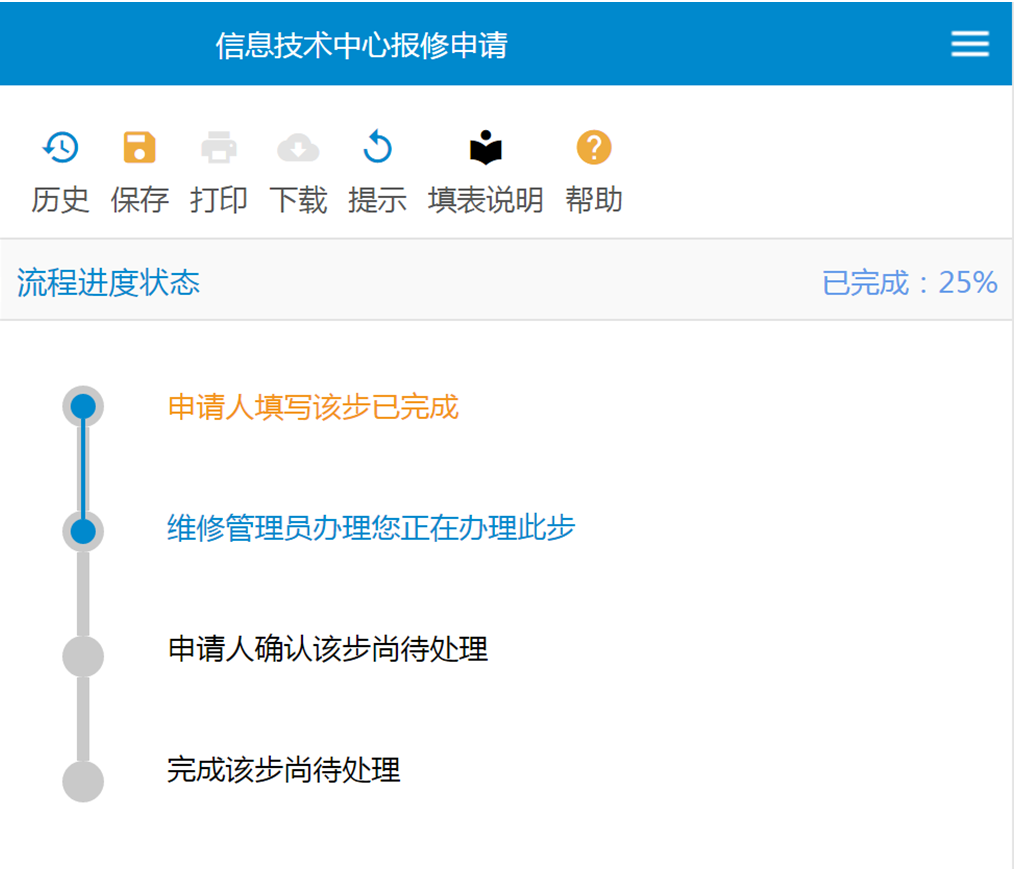The image size is (1014, 869).
Task: Select the second blue step node for 维修管理员办理
Action: coord(83,530)
